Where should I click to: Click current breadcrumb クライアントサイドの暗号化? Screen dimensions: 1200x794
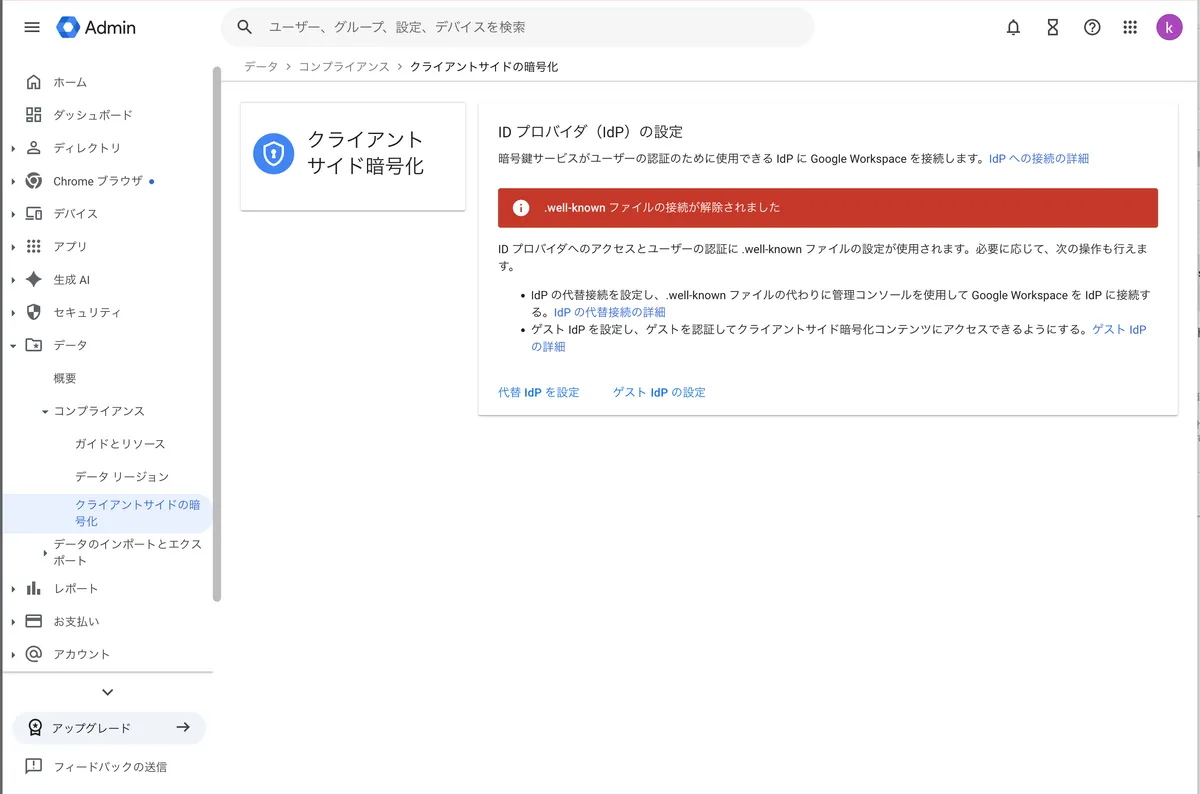484,66
